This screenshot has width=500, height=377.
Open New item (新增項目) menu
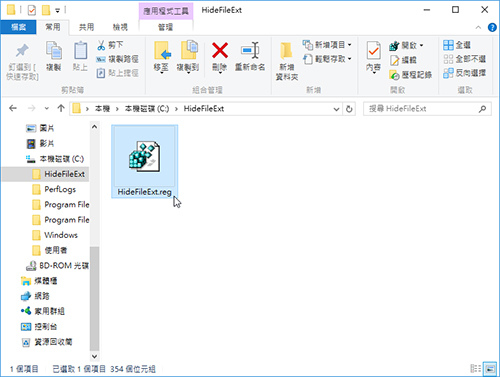[327, 45]
